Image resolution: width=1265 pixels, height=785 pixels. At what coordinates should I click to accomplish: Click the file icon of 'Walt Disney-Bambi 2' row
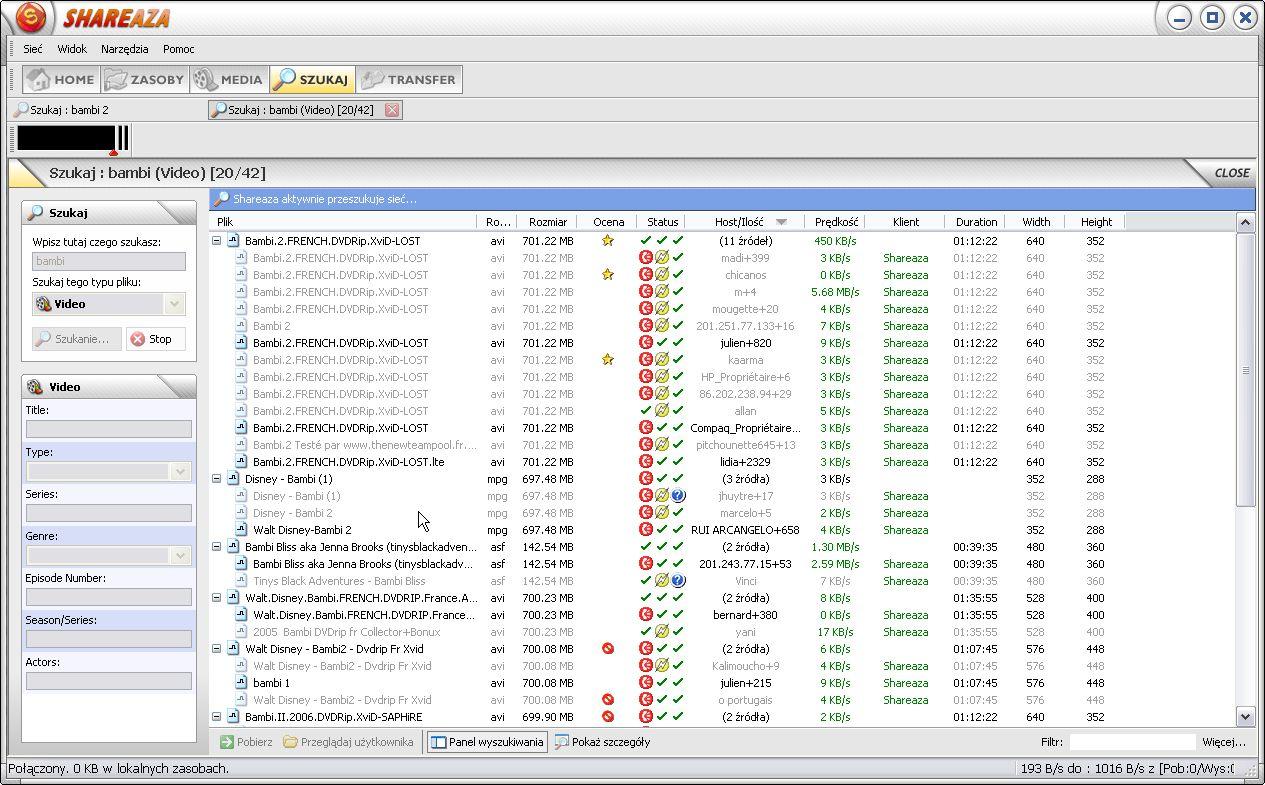(241, 530)
